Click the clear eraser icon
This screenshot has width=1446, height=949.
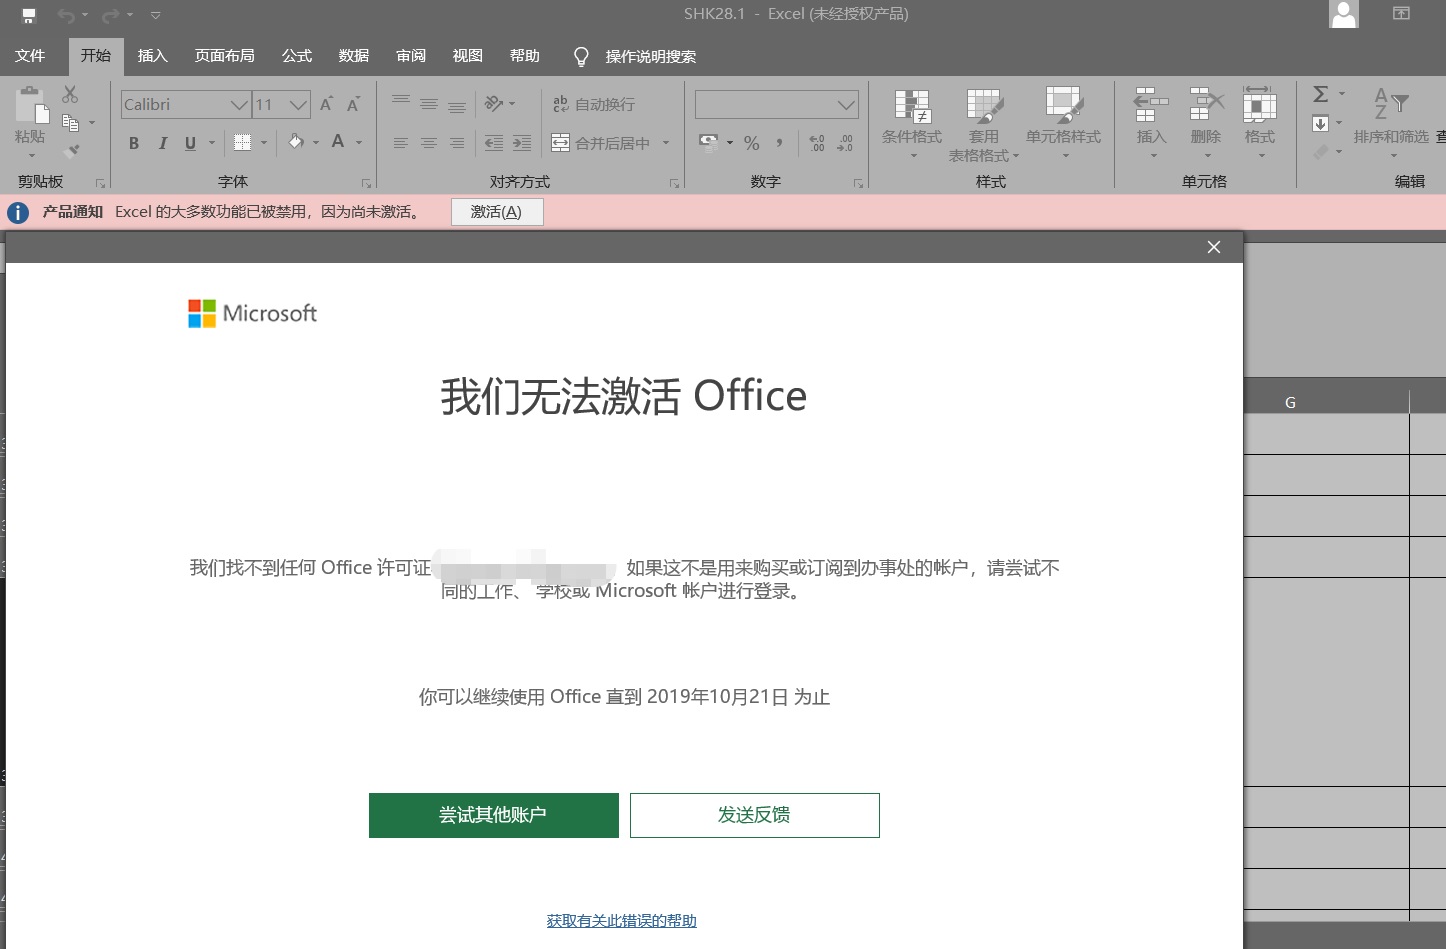pos(1321,152)
